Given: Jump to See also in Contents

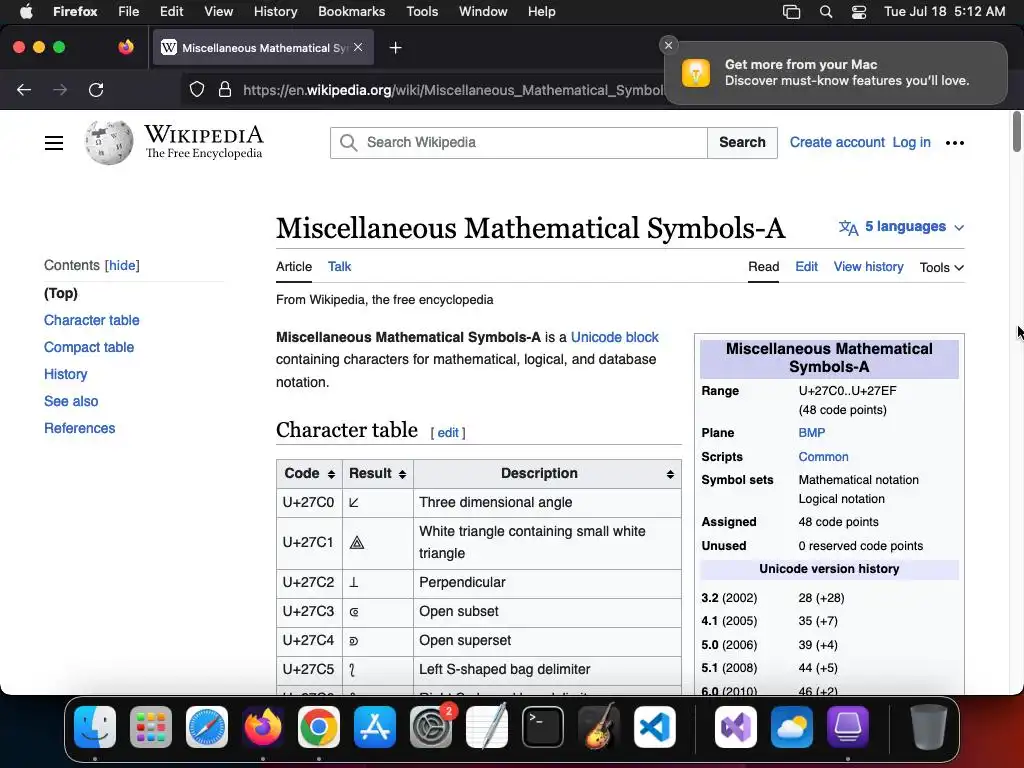Looking at the screenshot, I should pyautogui.click(x=71, y=401).
